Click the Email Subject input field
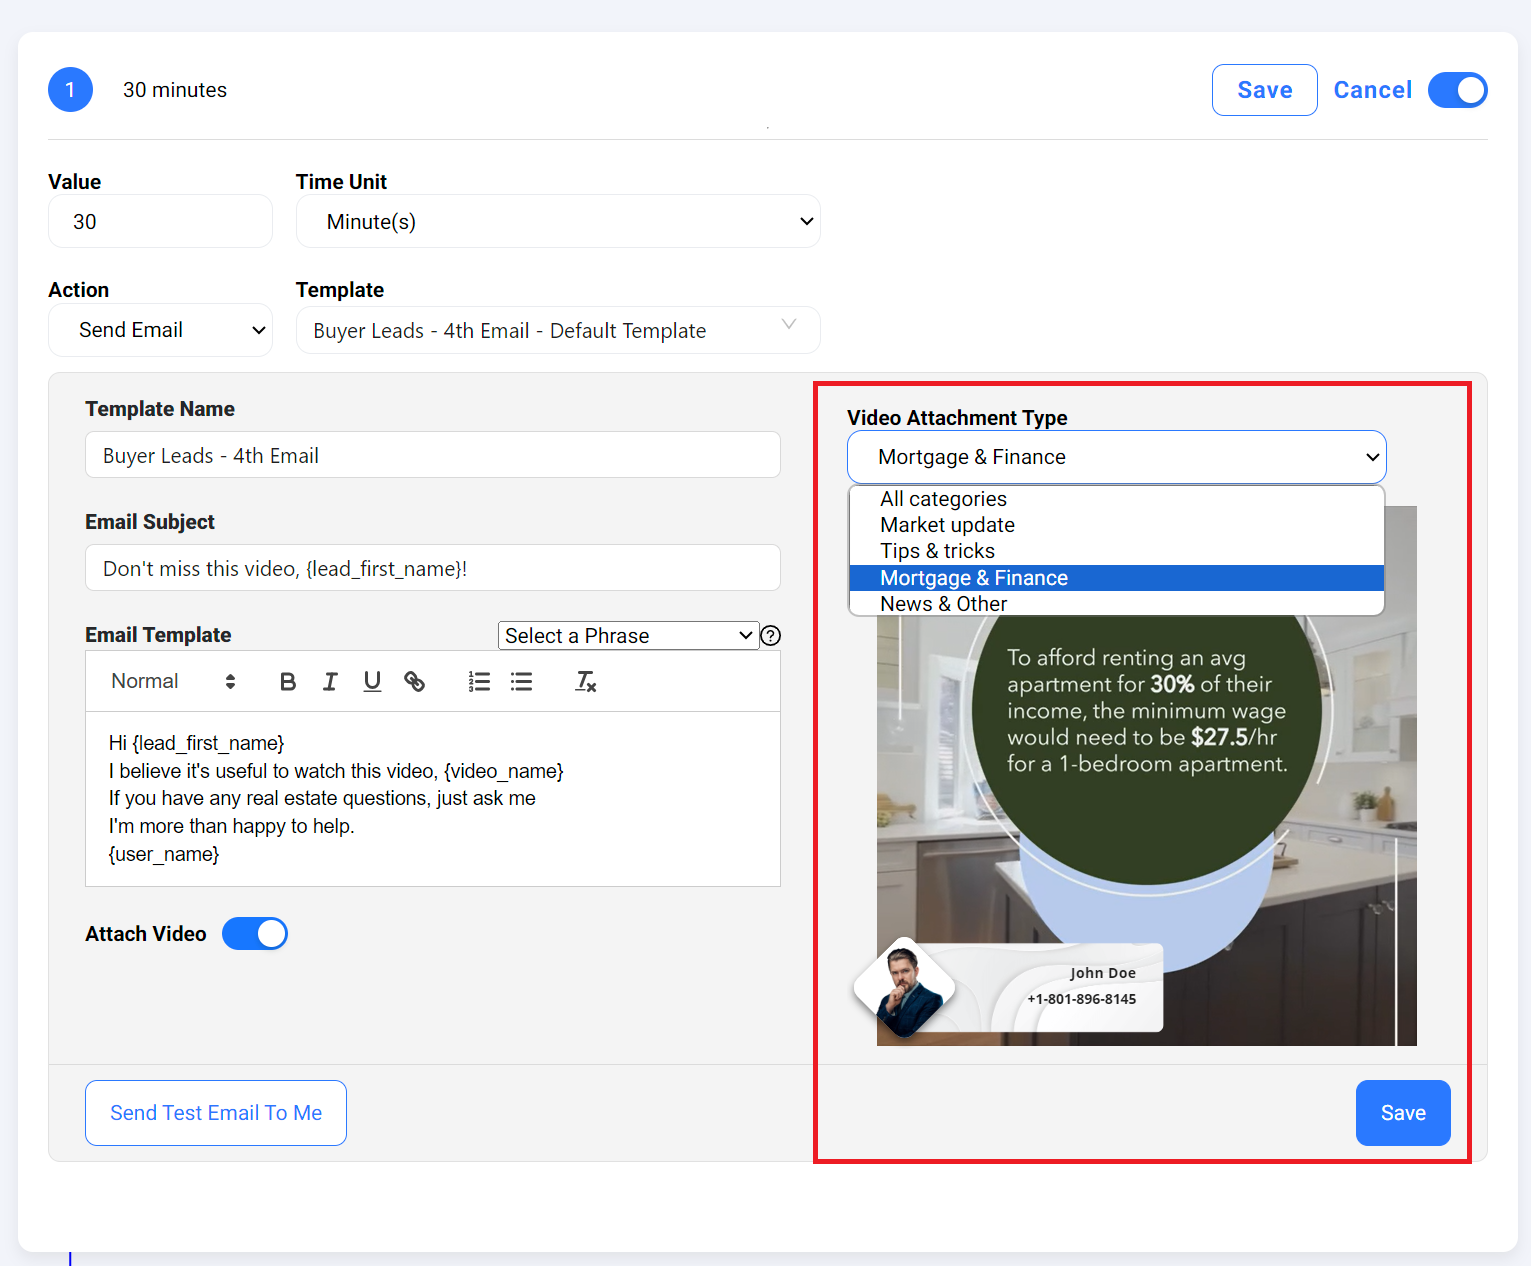 432,568
